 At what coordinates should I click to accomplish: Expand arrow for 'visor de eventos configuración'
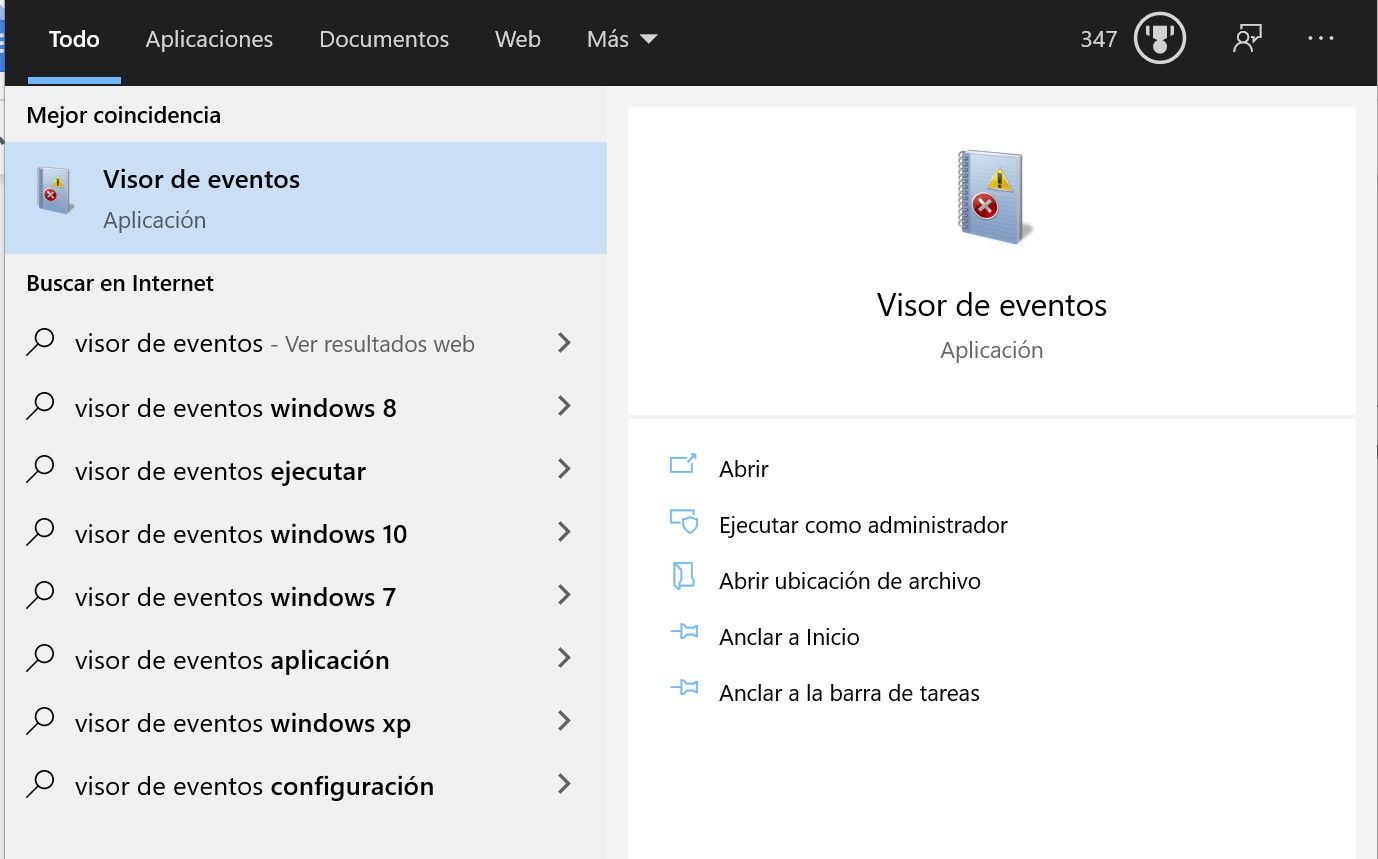[564, 784]
